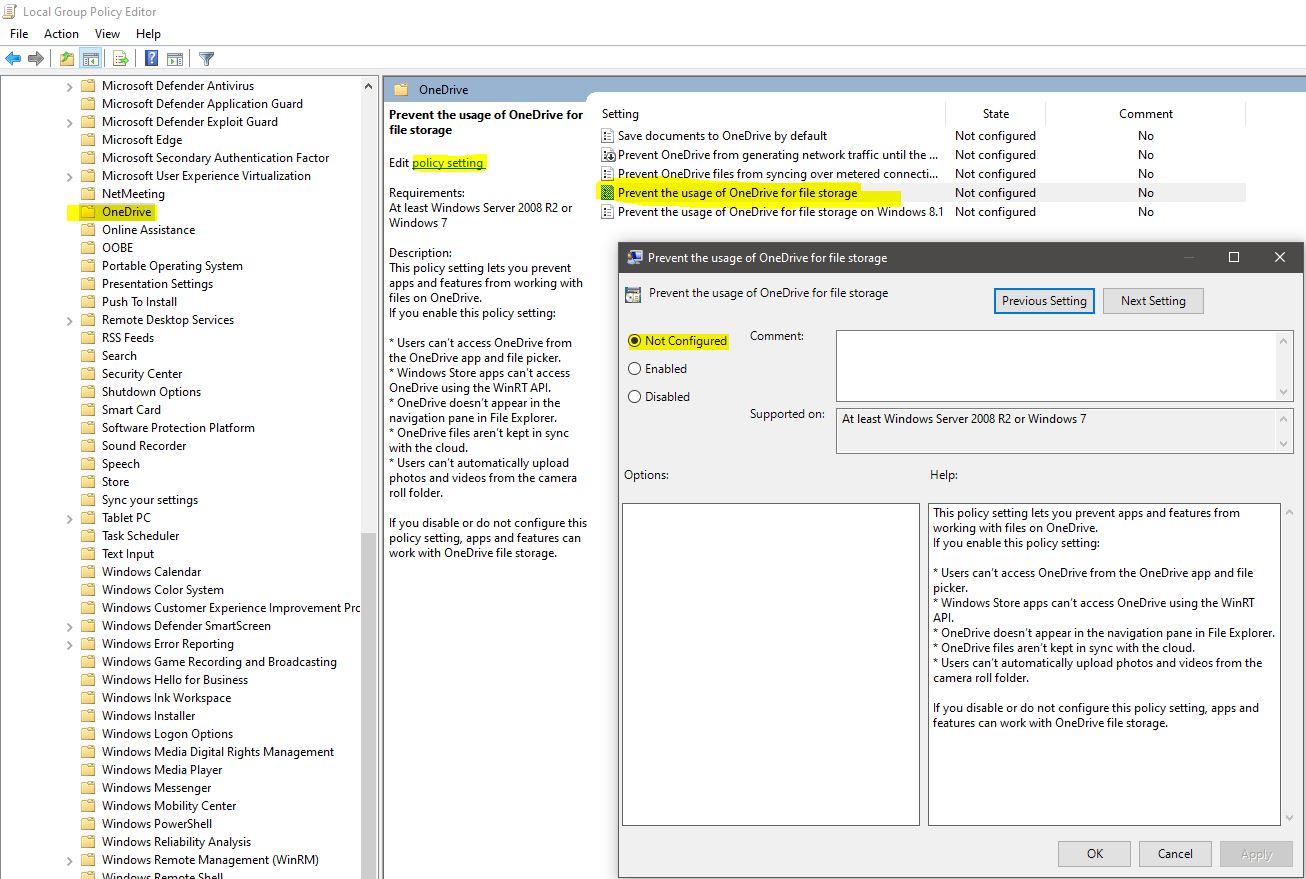Toggle the Show/Hide Console Tree icon

(90, 59)
